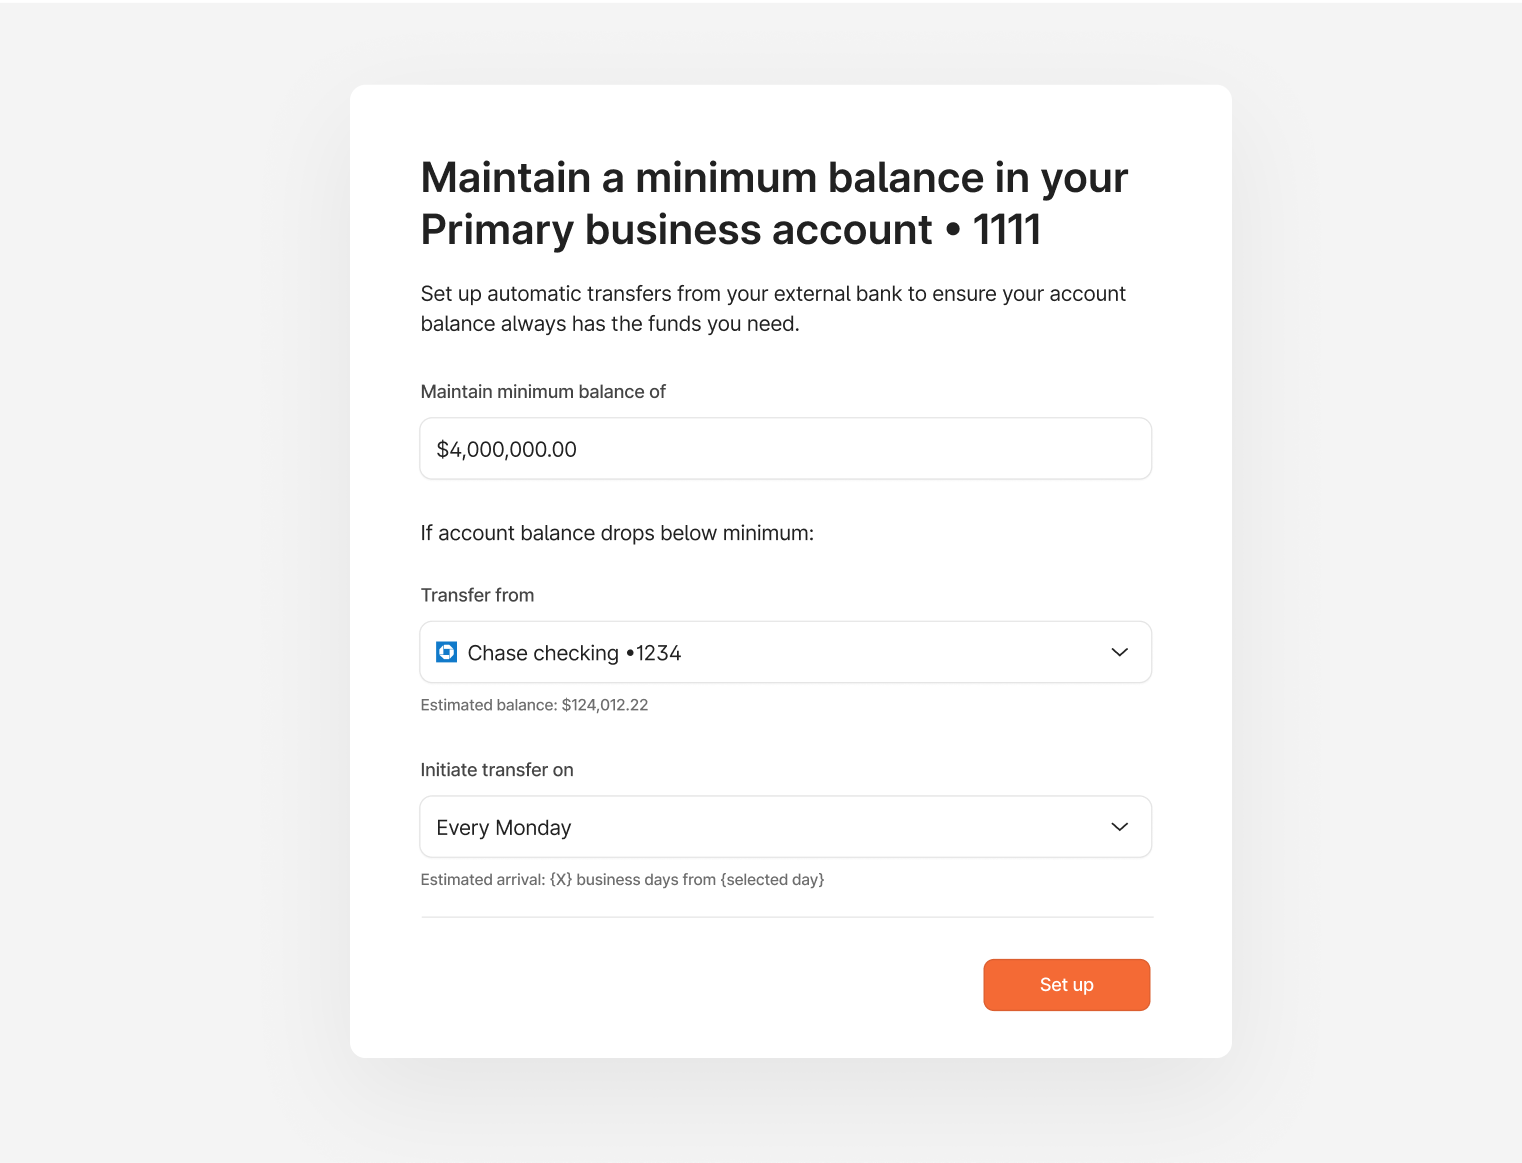Click the Transfer from chevron arrow

1120,652
